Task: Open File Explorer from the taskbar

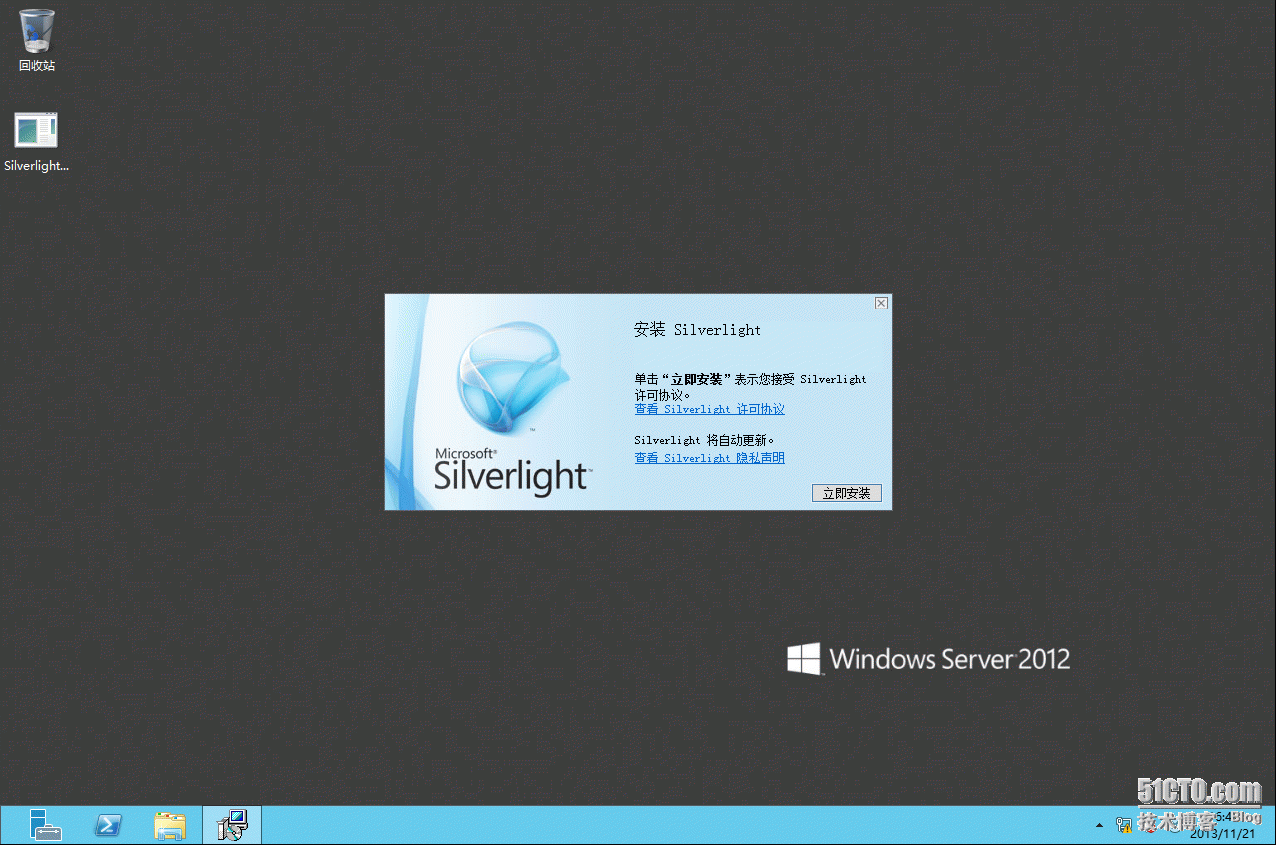Action: click(x=170, y=825)
